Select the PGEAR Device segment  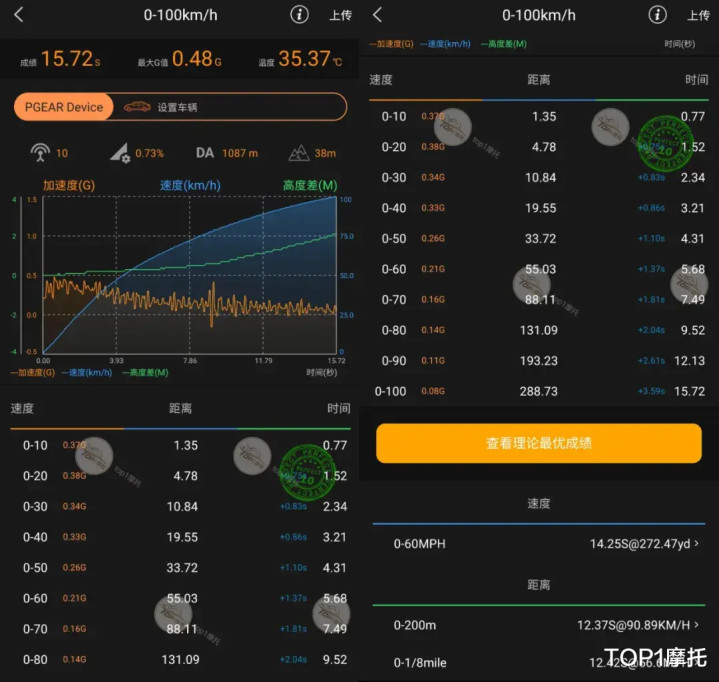(x=64, y=107)
